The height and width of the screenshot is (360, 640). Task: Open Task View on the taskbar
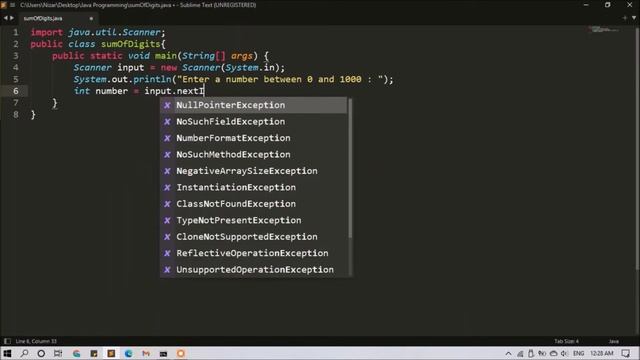tap(58, 353)
